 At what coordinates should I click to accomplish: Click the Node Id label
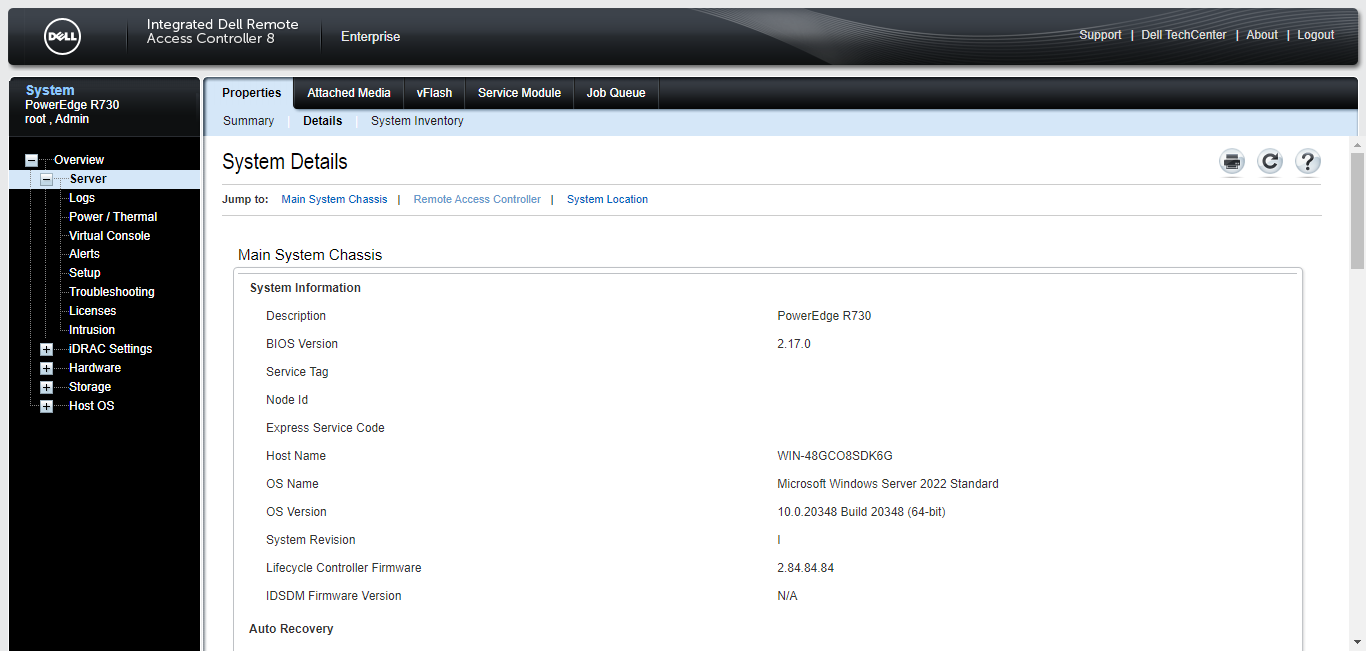point(287,400)
